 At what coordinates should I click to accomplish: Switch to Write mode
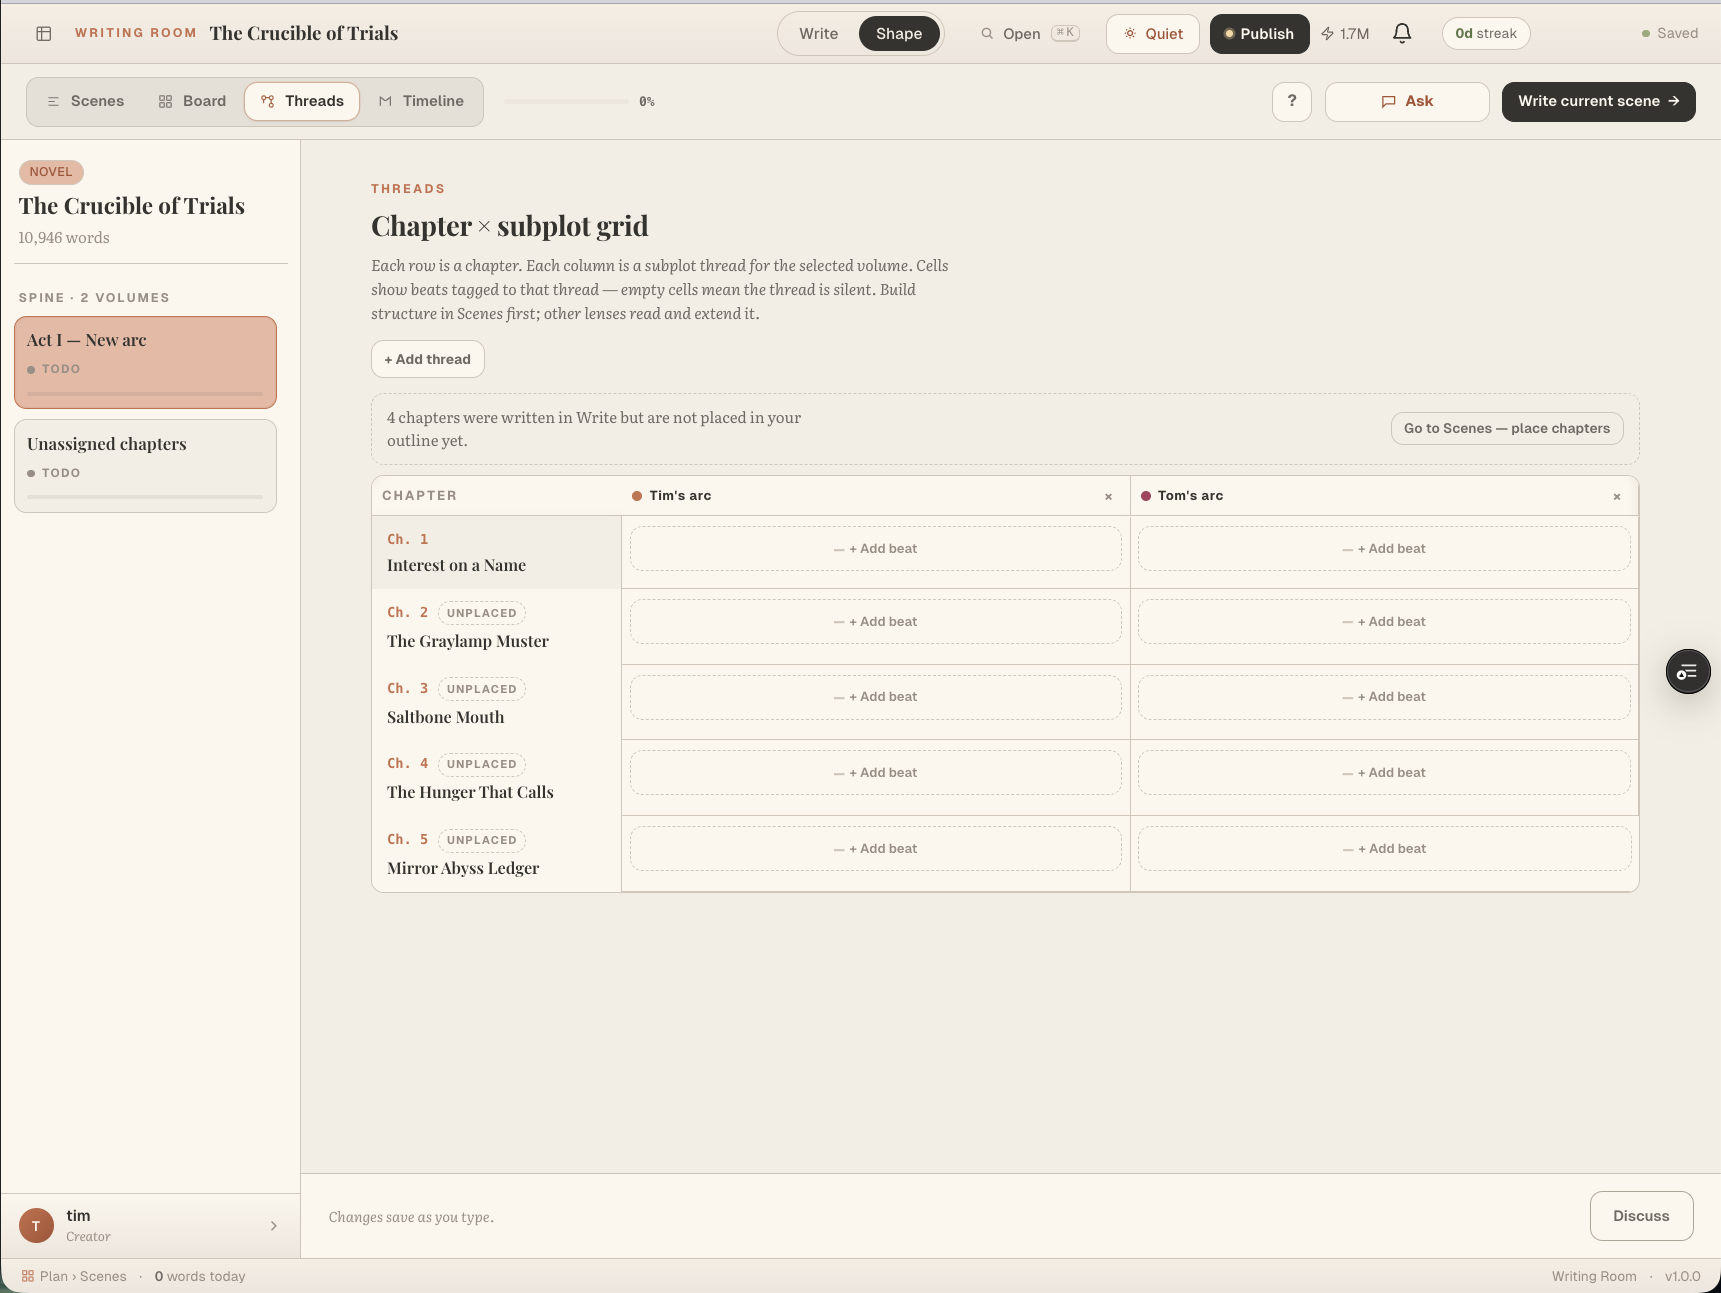pos(819,34)
